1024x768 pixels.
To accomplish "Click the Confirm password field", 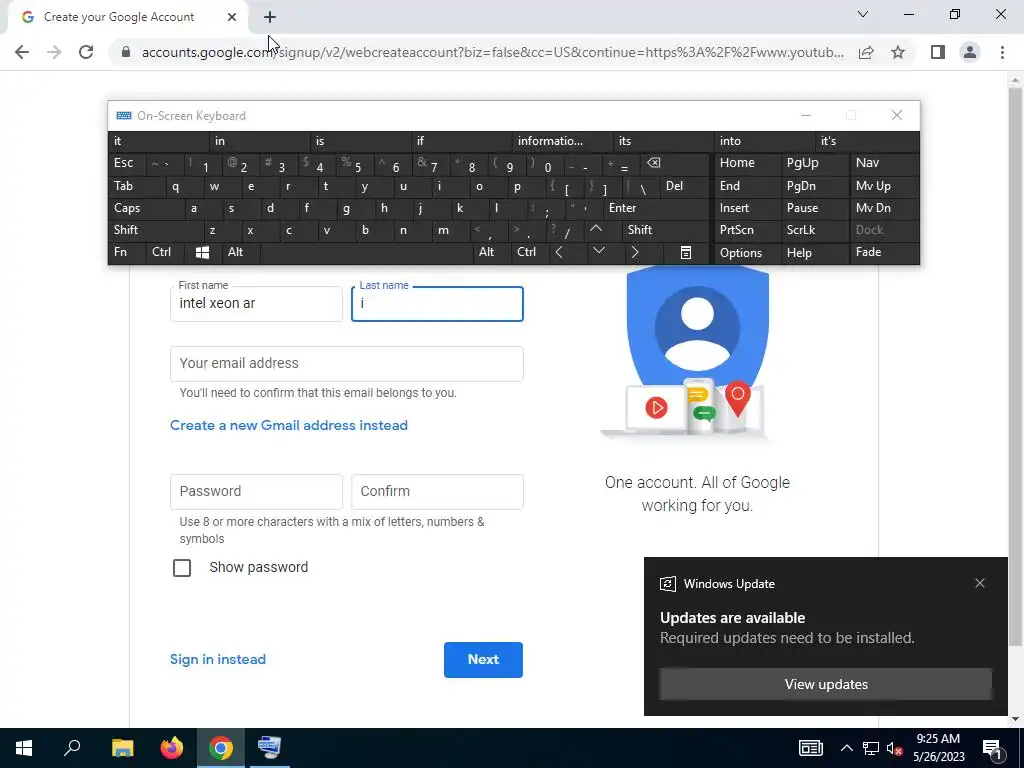I will (437, 492).
